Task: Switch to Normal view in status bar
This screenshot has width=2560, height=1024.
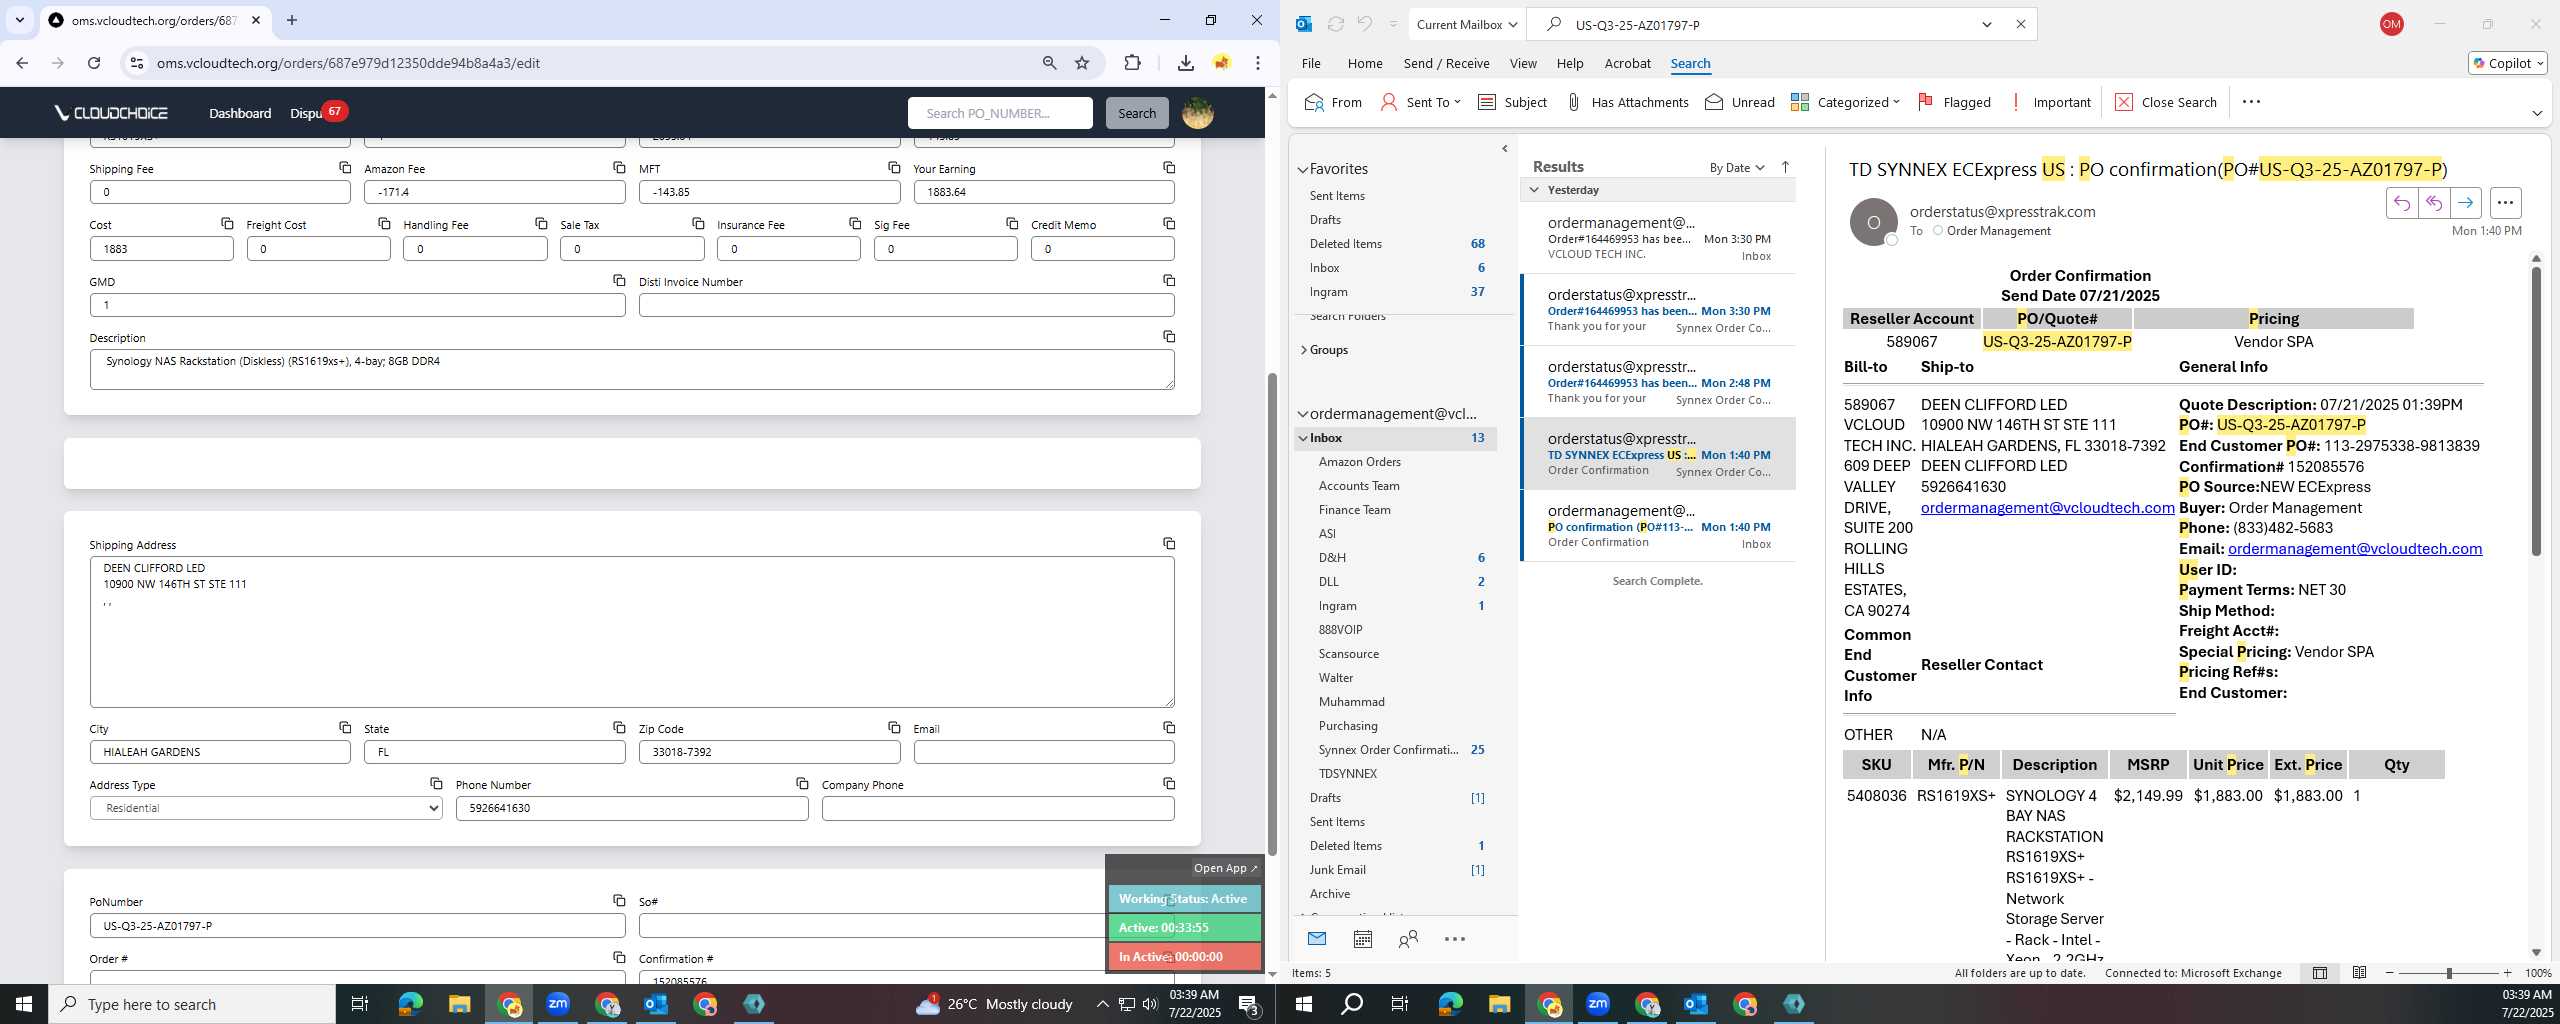Action: pyautogui.click(x=2319, y=973)
